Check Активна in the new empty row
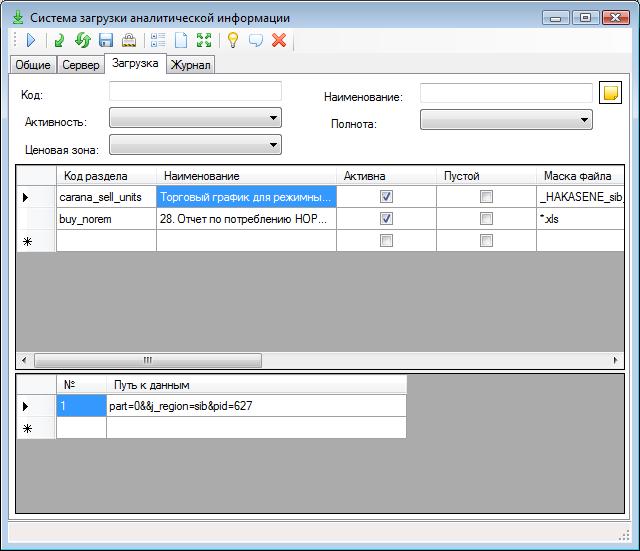Viewport: 640px width, 551px height. [x=386, y=240]
